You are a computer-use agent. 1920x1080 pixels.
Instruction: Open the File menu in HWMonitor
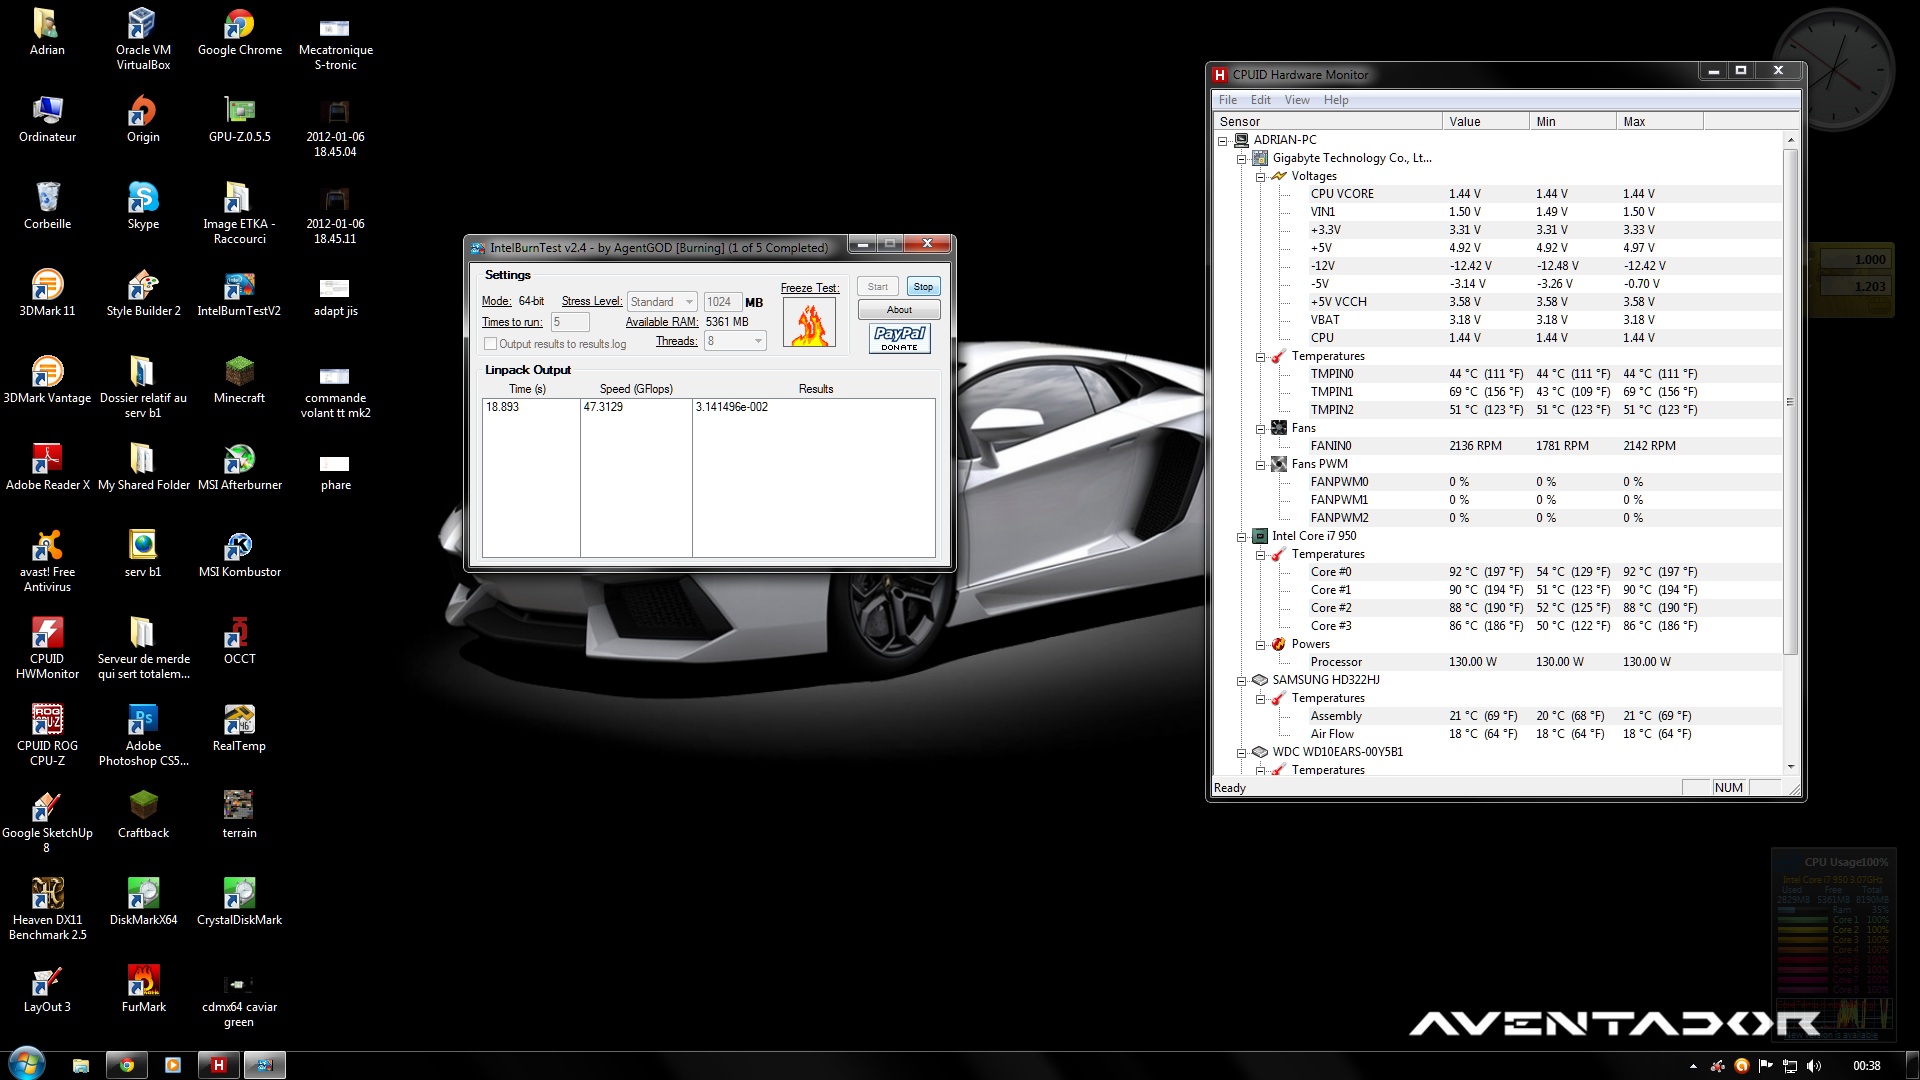pyautogui.click(x=1227, y=100)
